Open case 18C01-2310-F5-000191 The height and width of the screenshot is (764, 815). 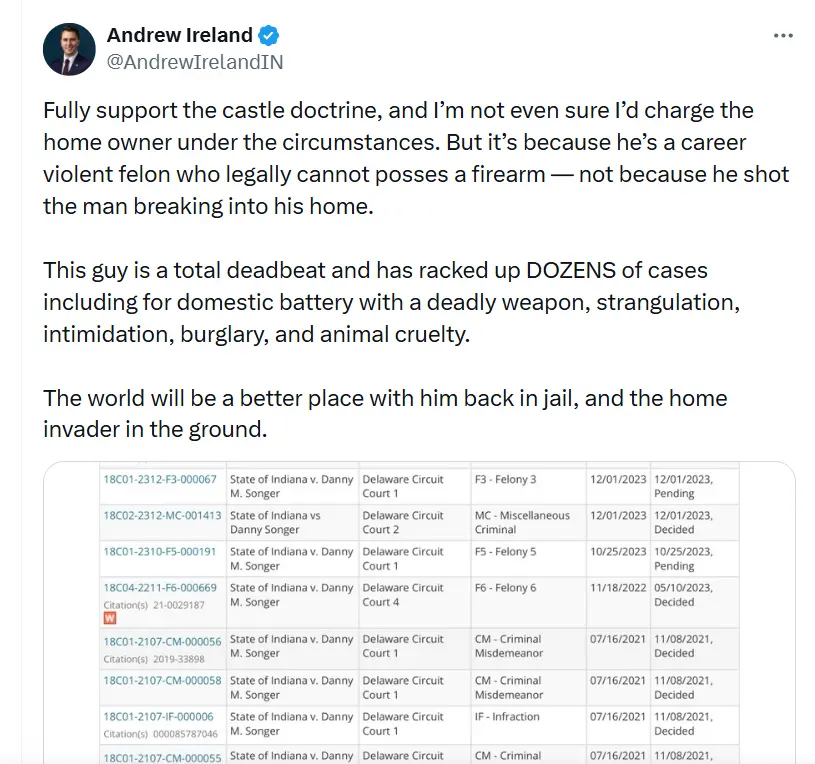pyautogui.click(x=160, y=552)
